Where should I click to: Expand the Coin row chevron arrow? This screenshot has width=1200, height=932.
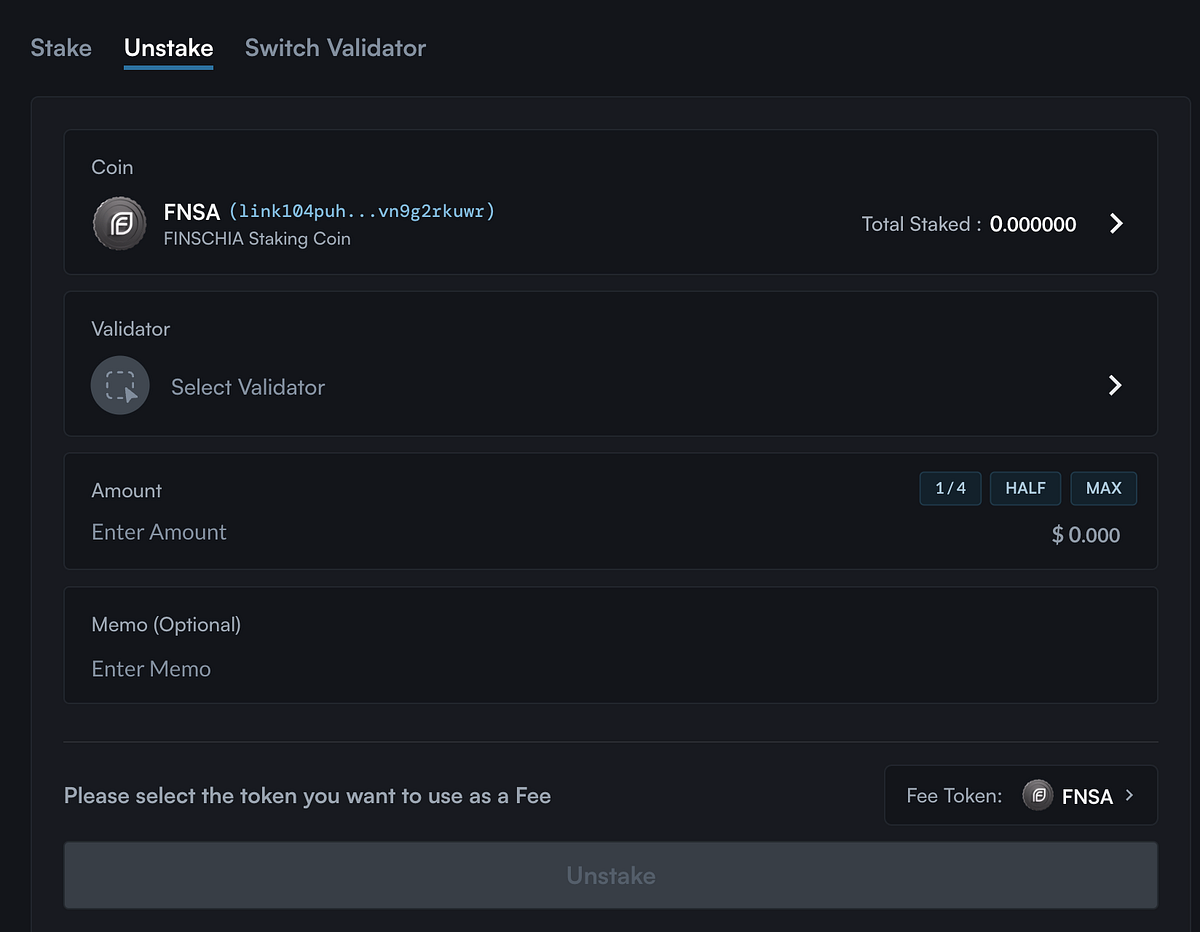1116,224
